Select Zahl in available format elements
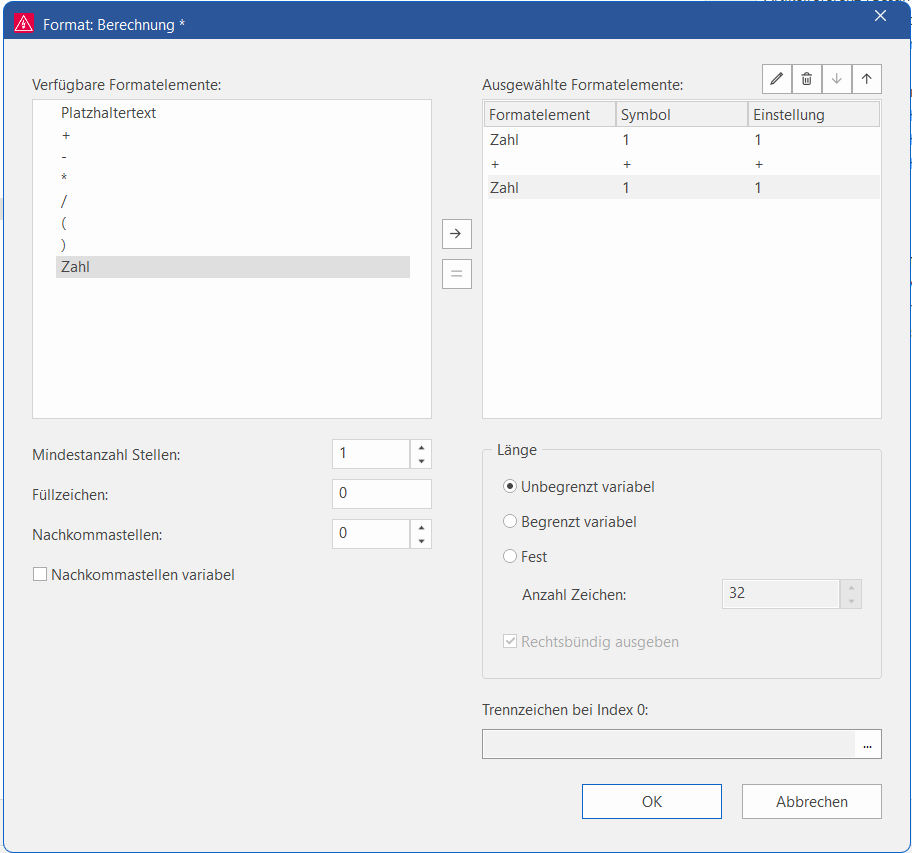The width and height of the screenshot is (912, 853). point(233,267)
